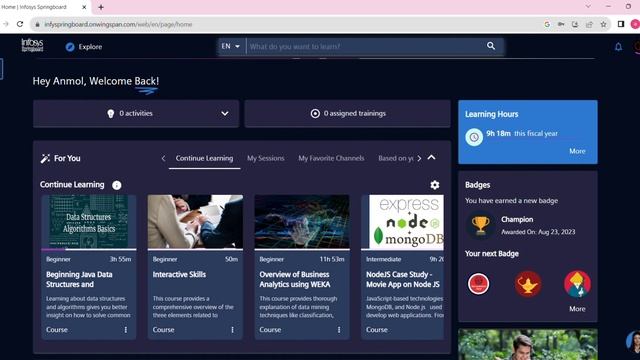Image resolution: width=640 pixels, height=360 pixels.
Task: Reload the page in browser
Action: [20, 24]
